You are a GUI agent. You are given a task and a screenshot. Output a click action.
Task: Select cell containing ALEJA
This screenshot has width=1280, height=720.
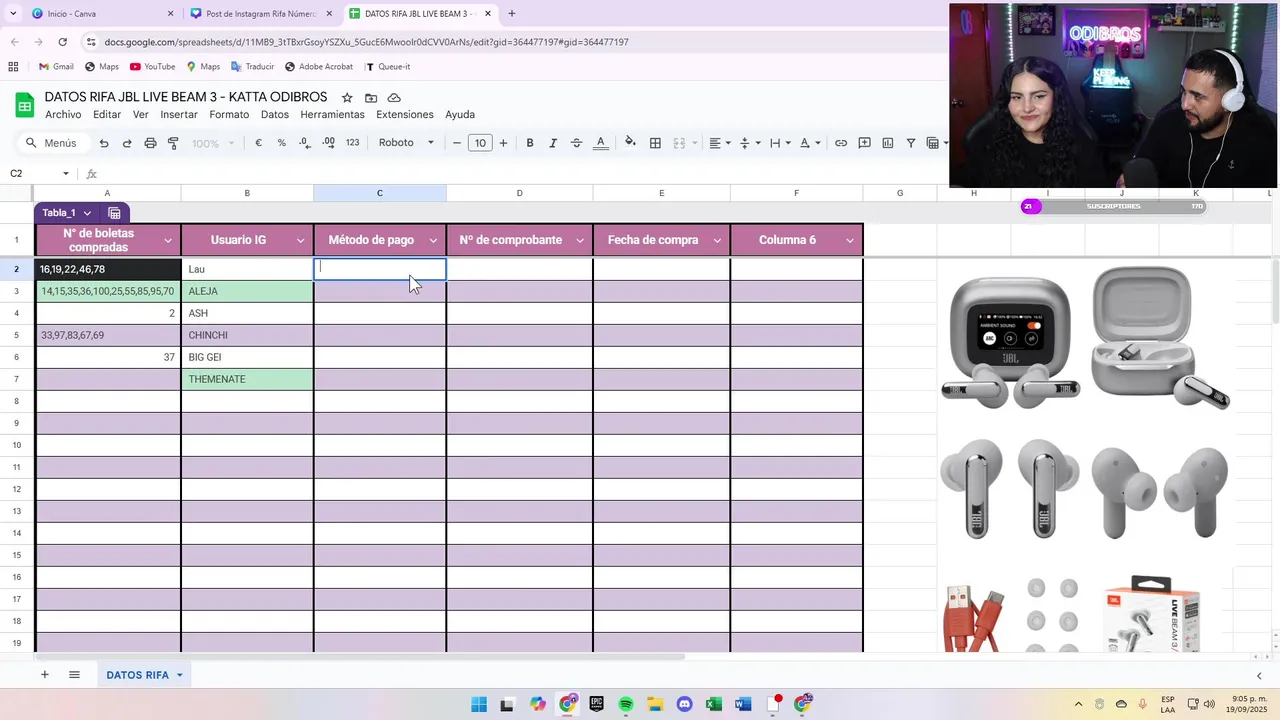coord(247,291)
